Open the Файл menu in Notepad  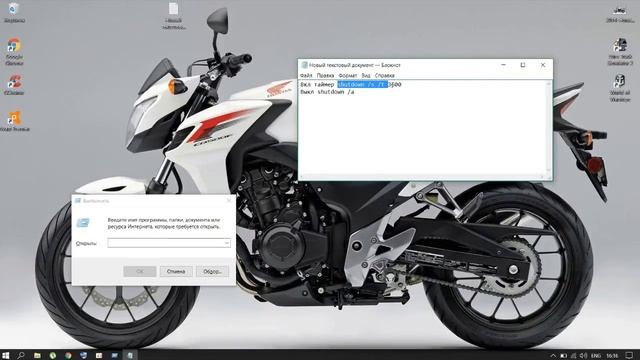click(x=306, y=76)
